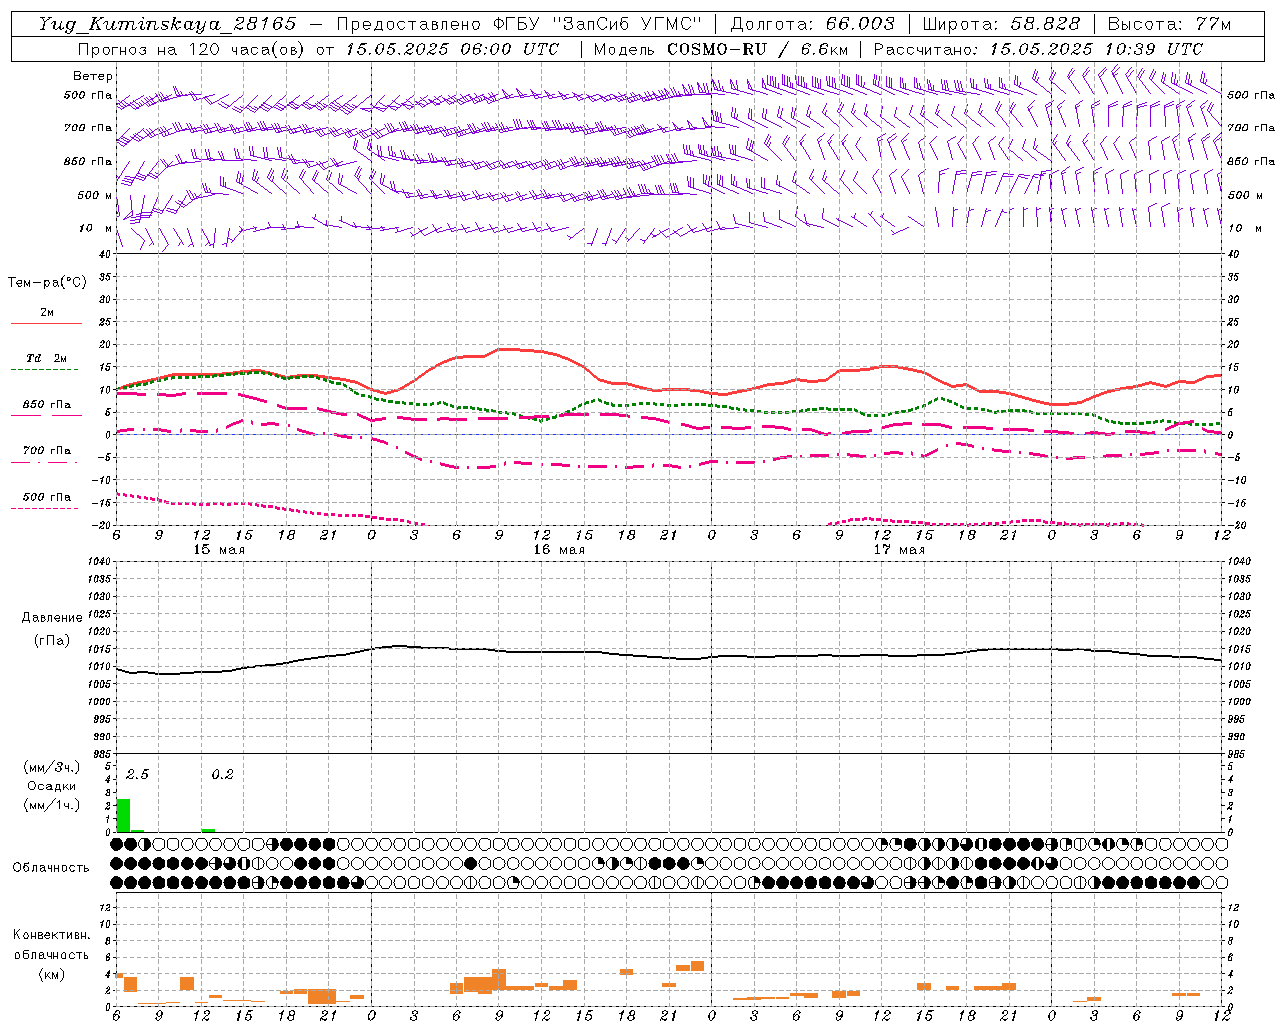Click the 0.2 precipitation amount value
Screen dimensions: 1280x1024
click(222, 775)
